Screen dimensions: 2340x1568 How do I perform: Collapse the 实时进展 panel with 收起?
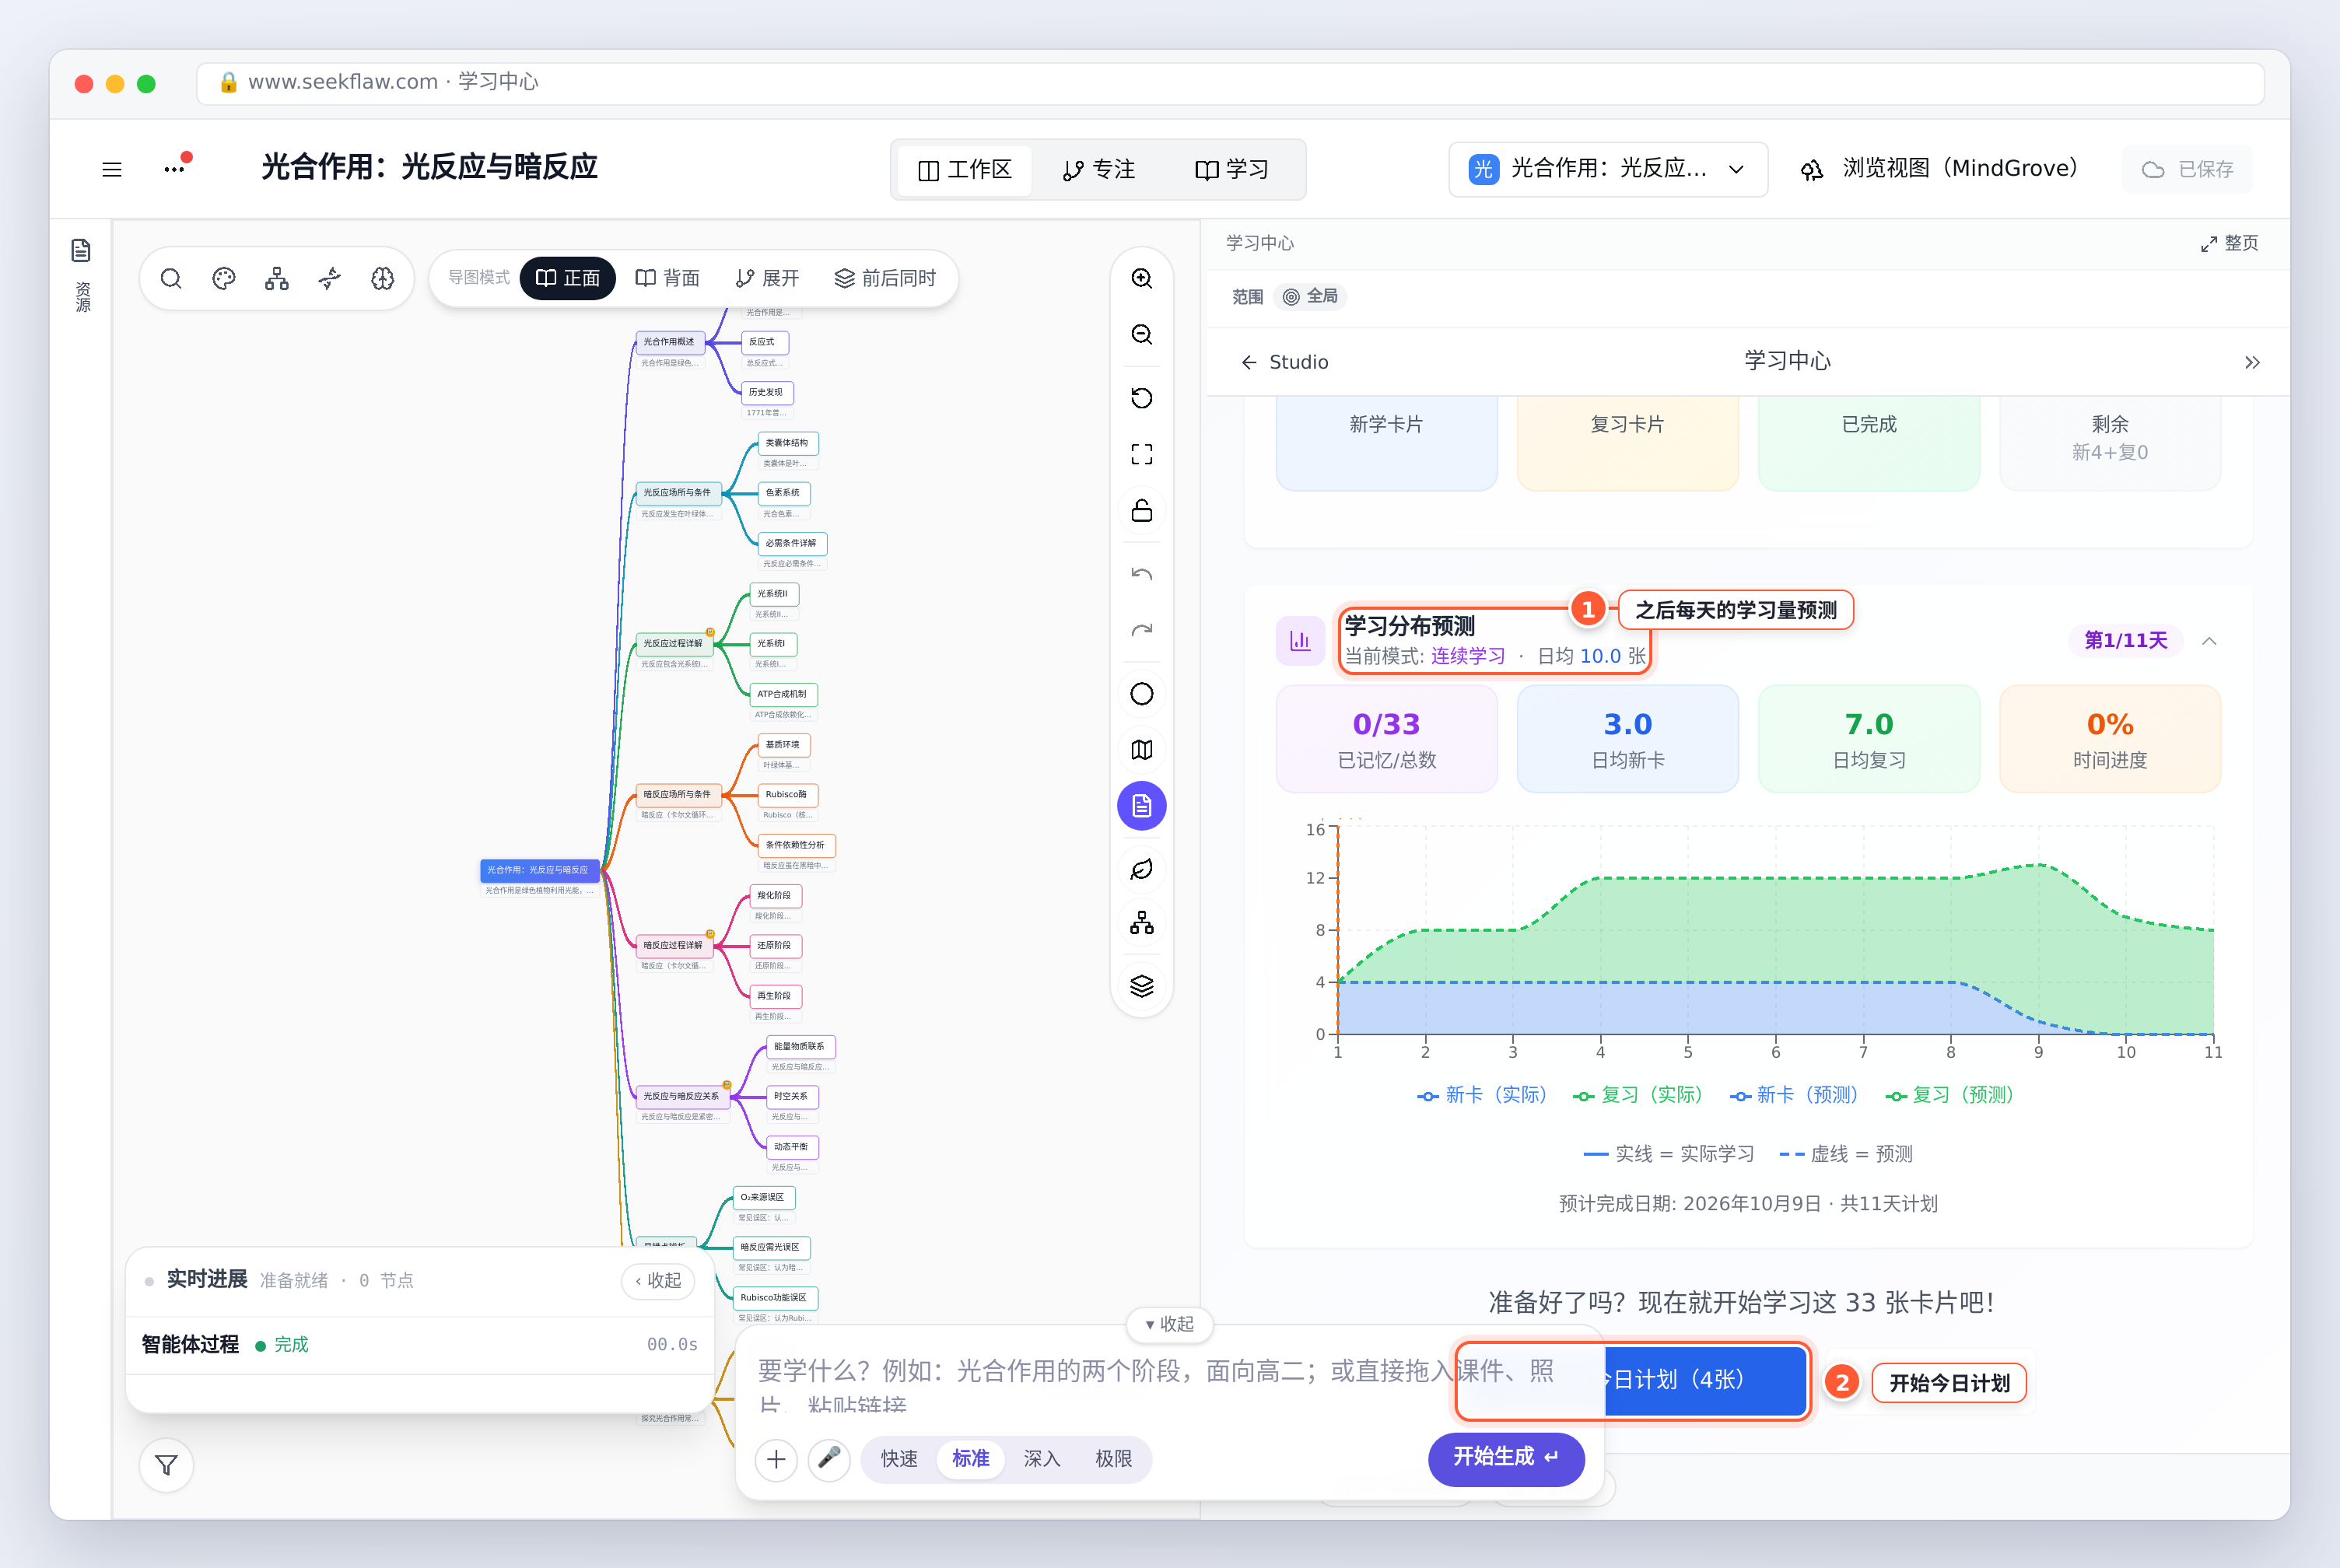pyautogui.click(x=658, y=1280)
